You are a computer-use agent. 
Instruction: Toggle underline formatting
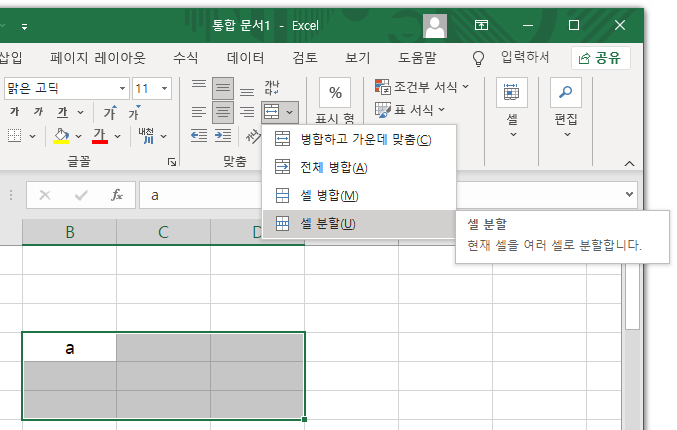click(x=63, y=113)
